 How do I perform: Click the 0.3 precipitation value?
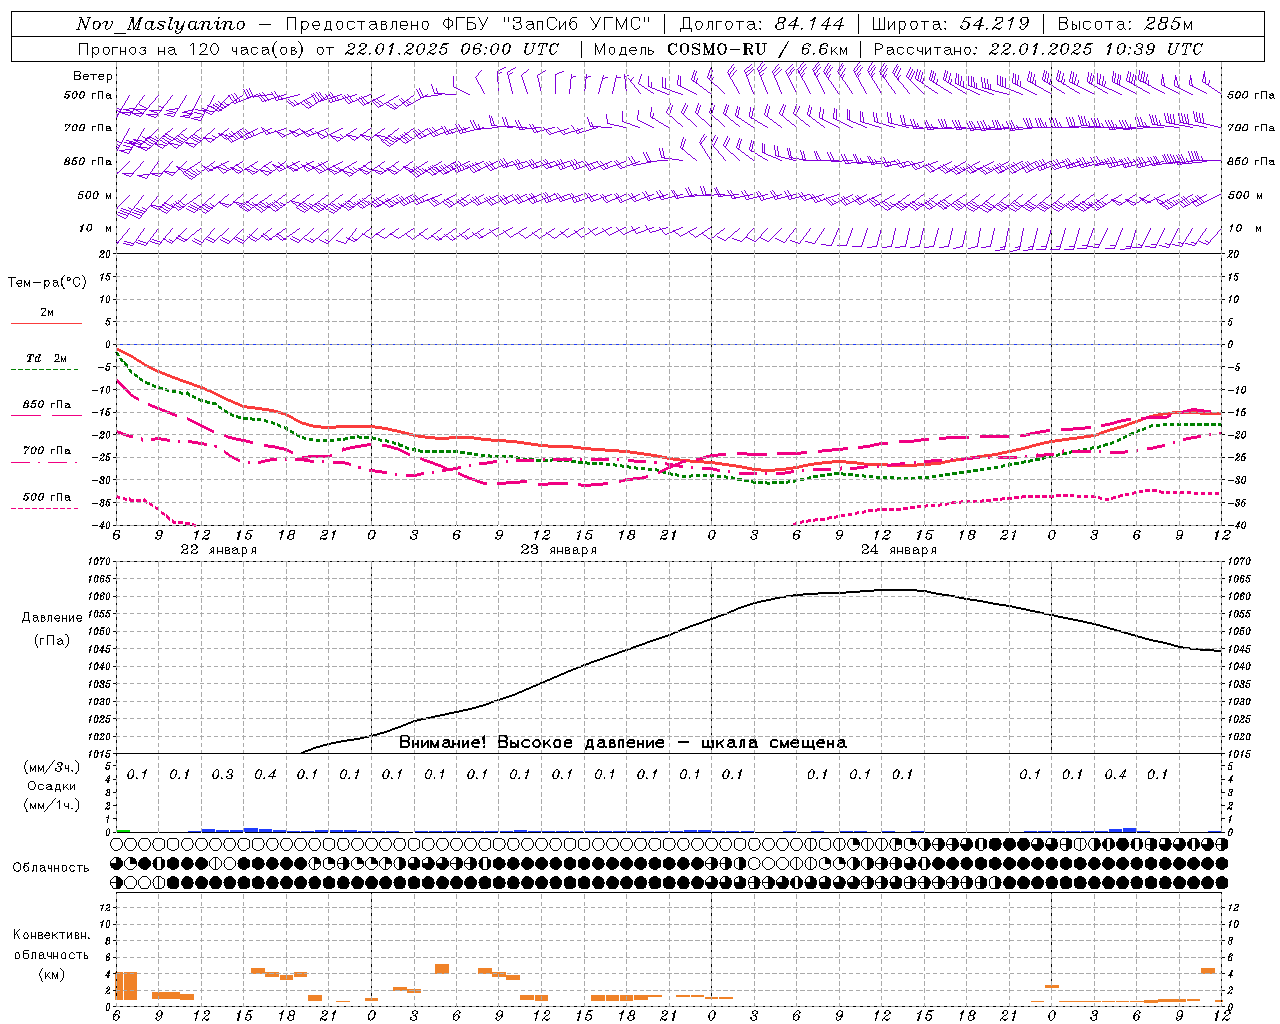222,775
